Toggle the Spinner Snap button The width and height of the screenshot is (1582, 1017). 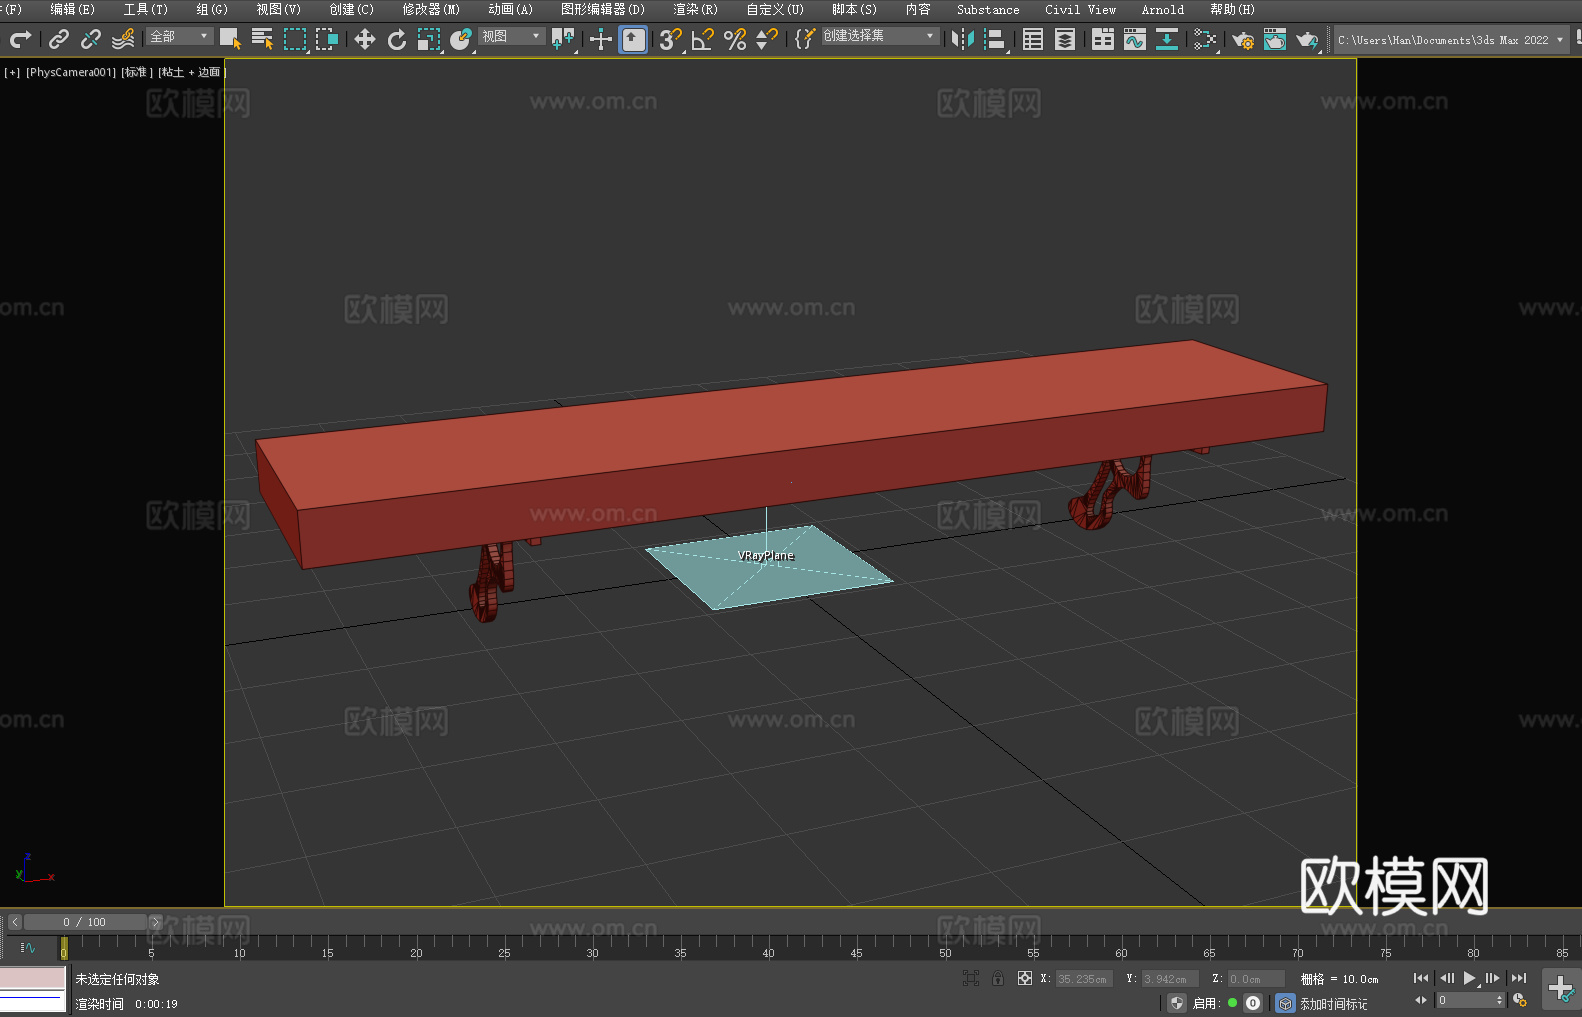pyautogui.click(x=767, y=39)
